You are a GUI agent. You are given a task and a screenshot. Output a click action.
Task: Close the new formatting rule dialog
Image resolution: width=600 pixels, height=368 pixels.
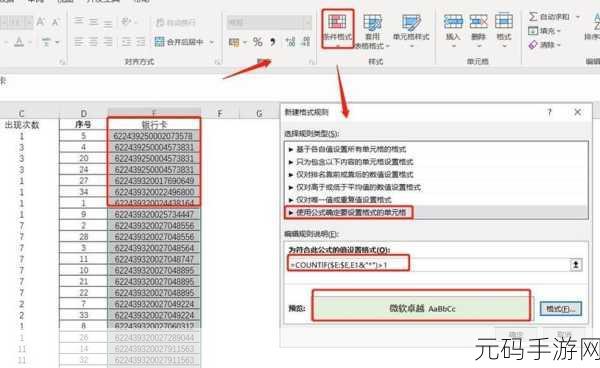(x=577, y=112)
